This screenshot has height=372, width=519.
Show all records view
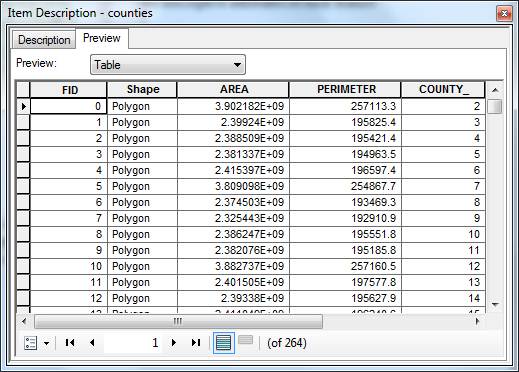pos(224,343)
